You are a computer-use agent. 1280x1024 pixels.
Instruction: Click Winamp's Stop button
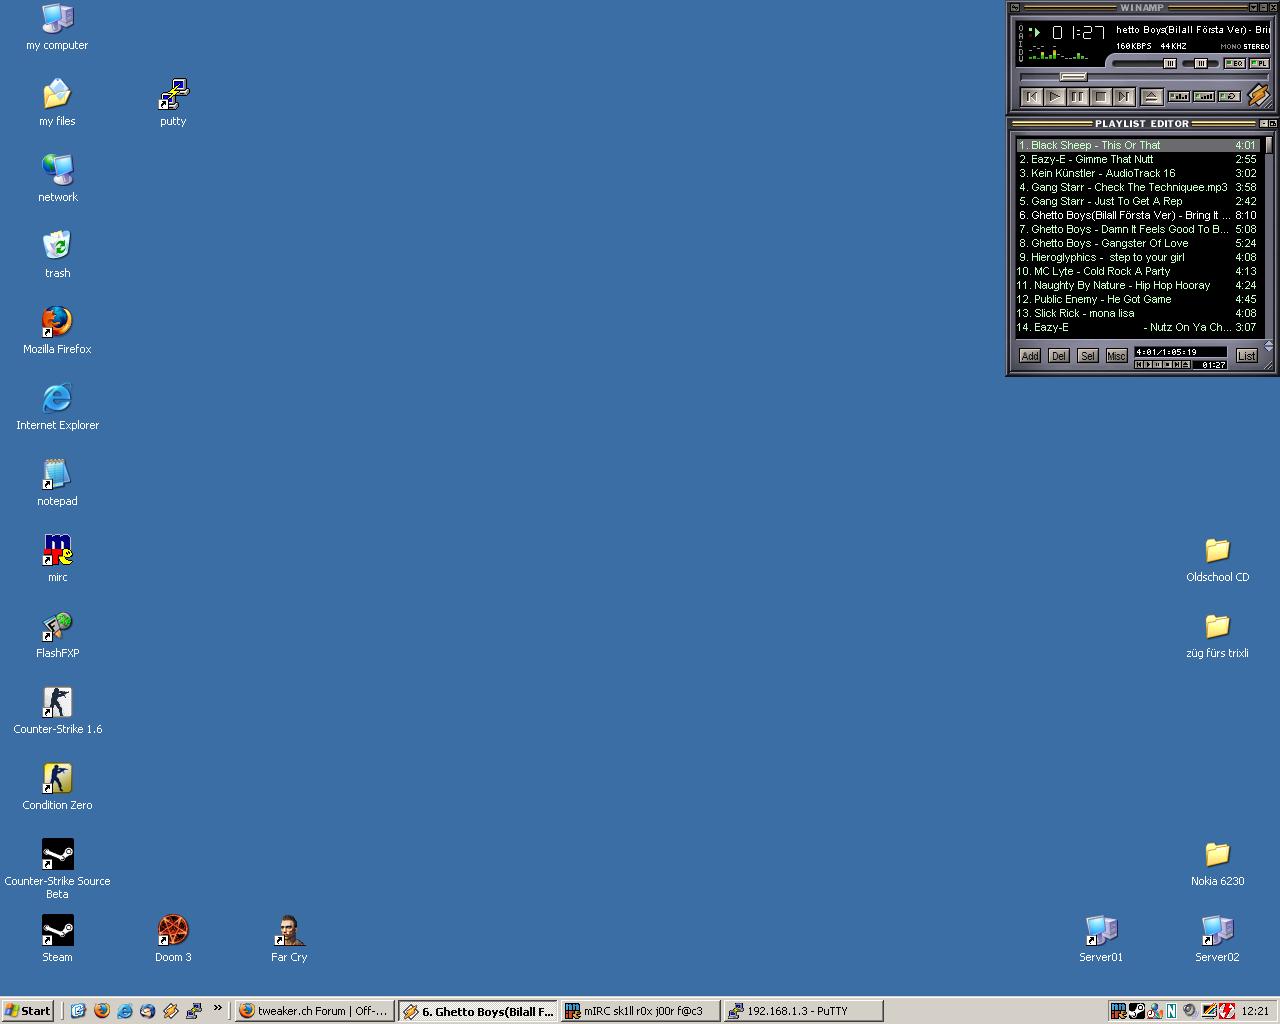[x=1101, y=97]
